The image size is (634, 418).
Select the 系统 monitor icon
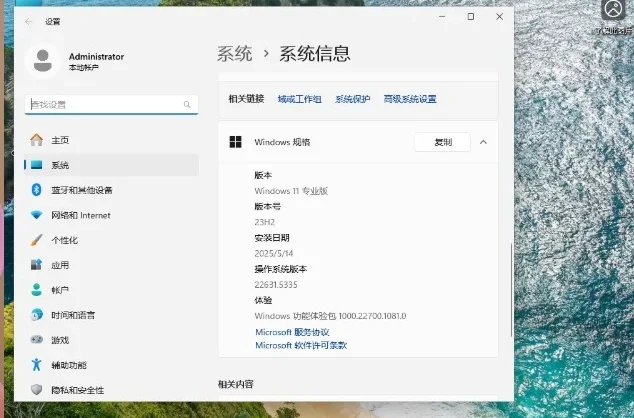pyautogui.click(x=36, y=165)
